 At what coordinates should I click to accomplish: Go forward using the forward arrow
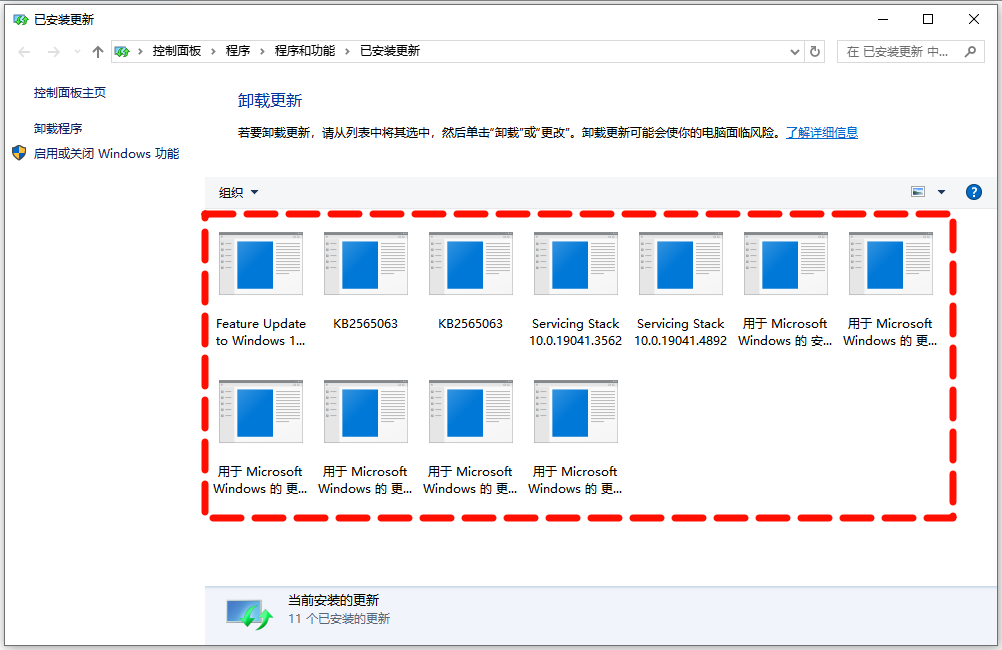tap(54, 52)
